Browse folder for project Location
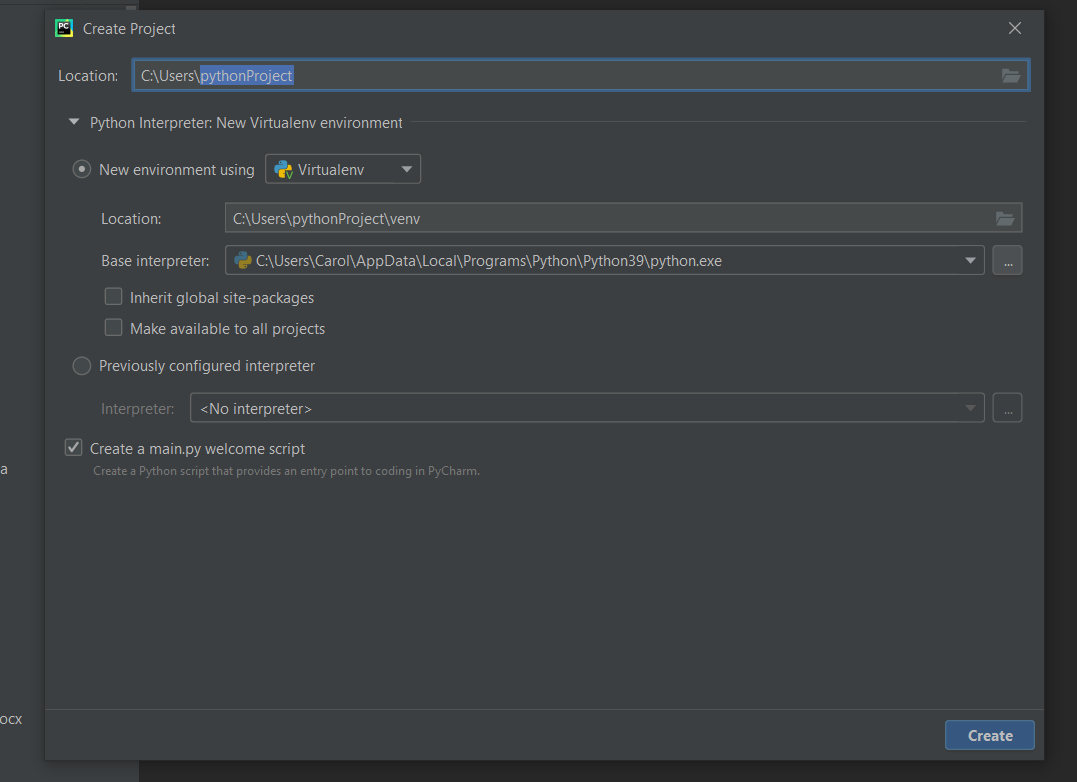1077x782 pixels. tap(1010, 76)
